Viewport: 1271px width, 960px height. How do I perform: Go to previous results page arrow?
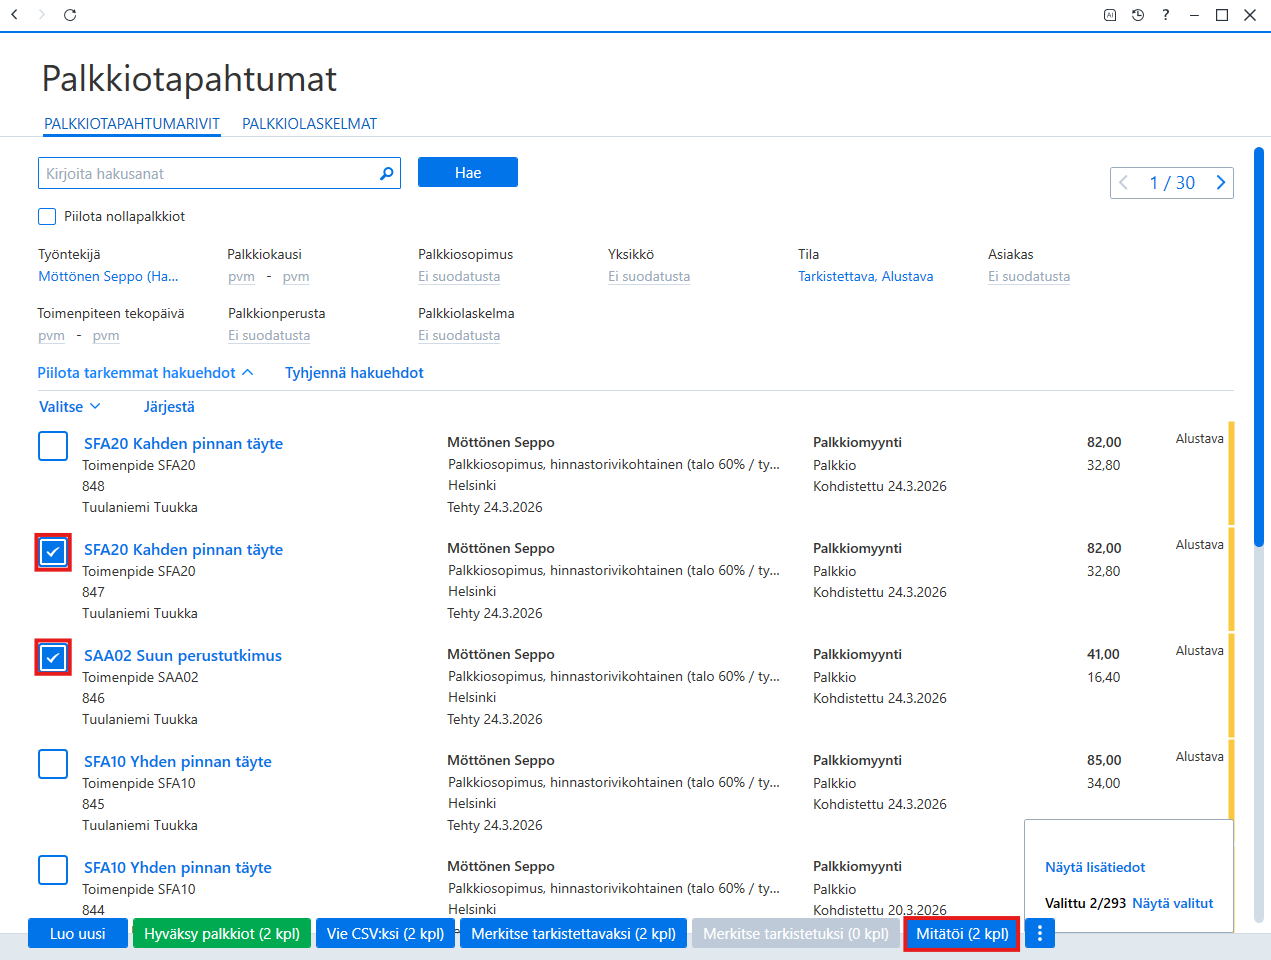tap(1124, 183)
